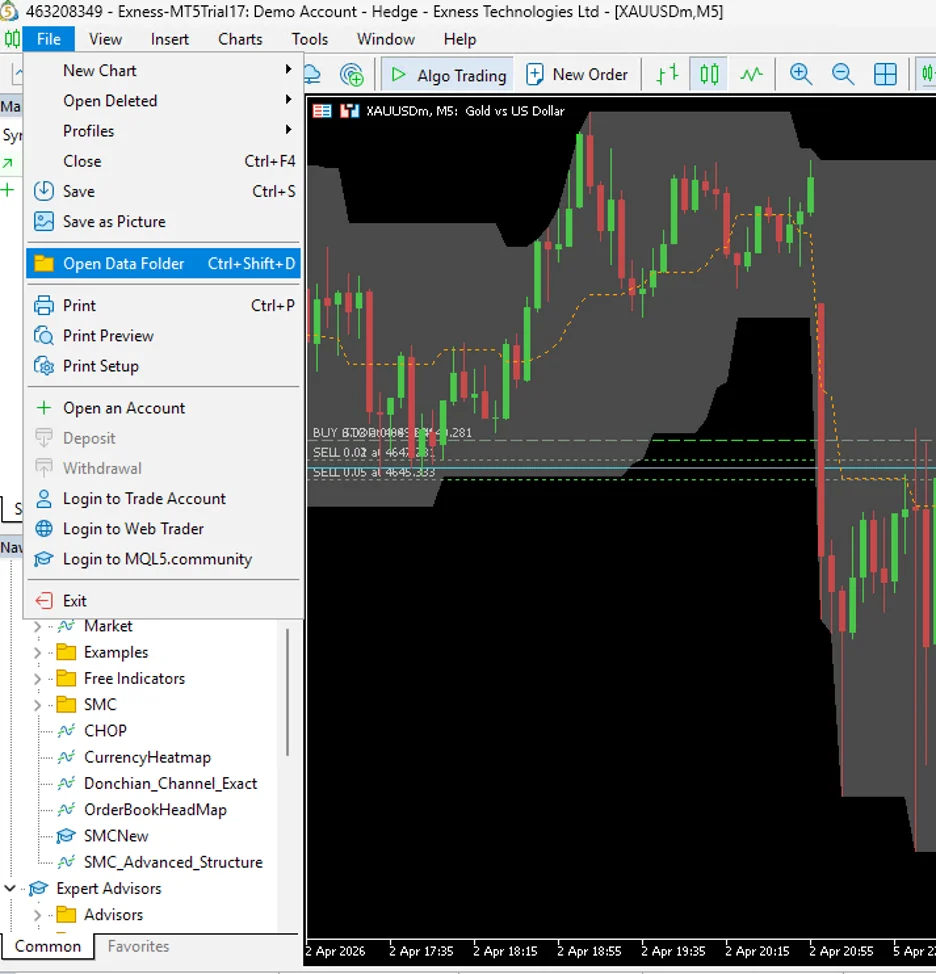Toggle the Algo Trading button
The height and width of the screenshot is (974, 936).
449,75
